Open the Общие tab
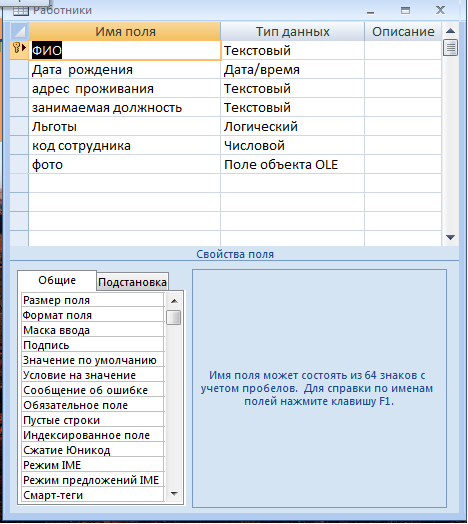This screenshot has width=468, height=524. pyautogui.click(x=57, y=280)
